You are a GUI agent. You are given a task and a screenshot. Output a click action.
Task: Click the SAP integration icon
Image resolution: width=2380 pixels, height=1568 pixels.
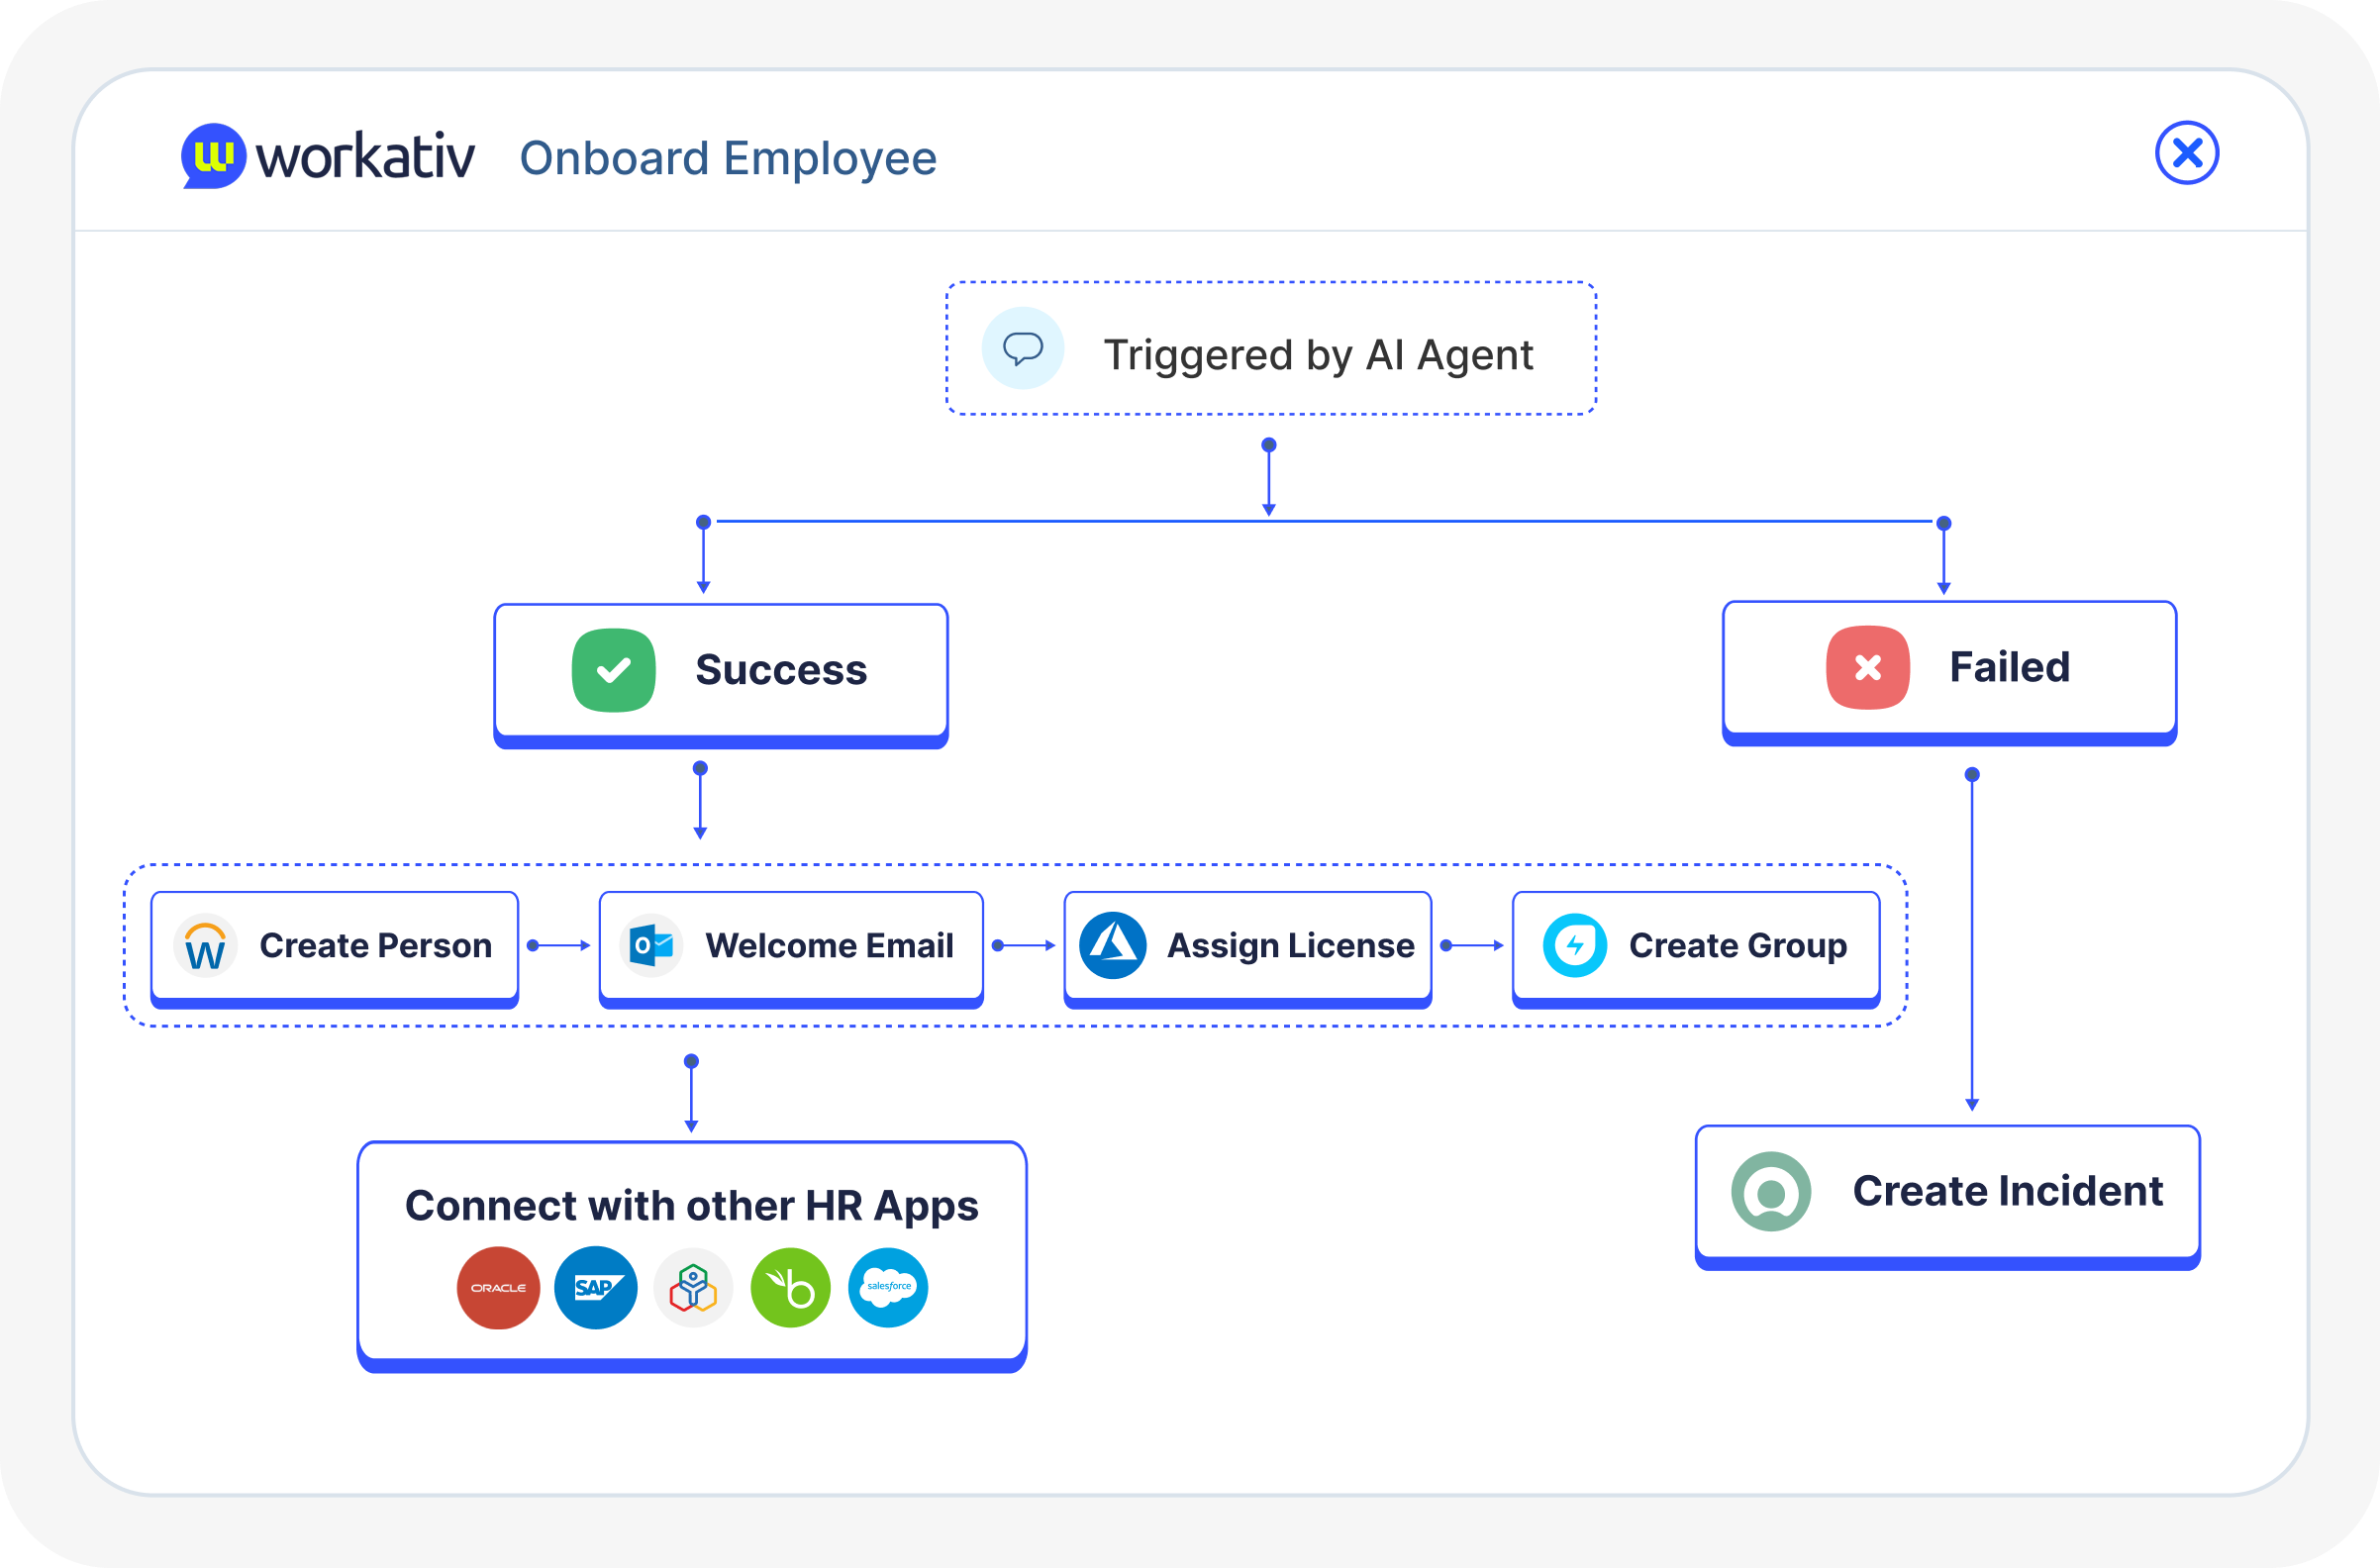tap(595, 1288)
